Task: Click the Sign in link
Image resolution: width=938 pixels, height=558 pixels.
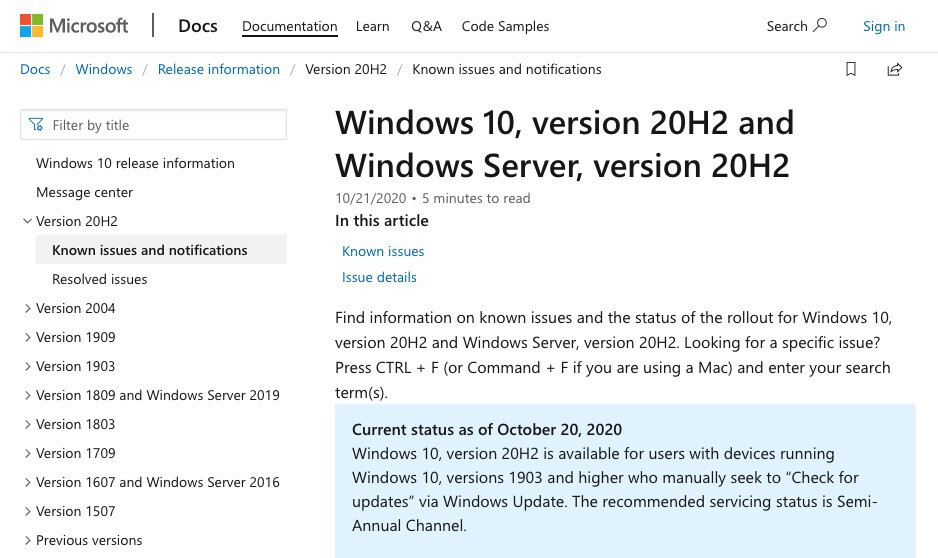Action: 883,26
